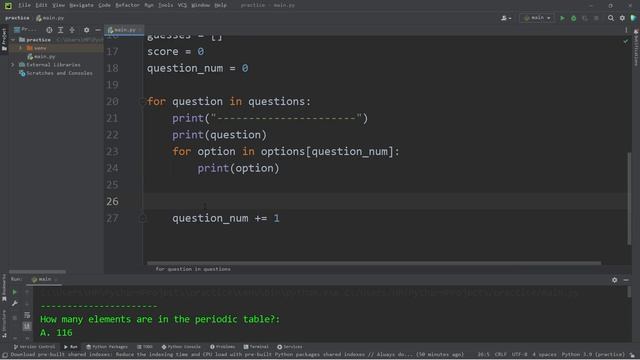Viewport: 640px width, 360px height.
Task: Open the Refactor menu
Action: click(127, 5)
